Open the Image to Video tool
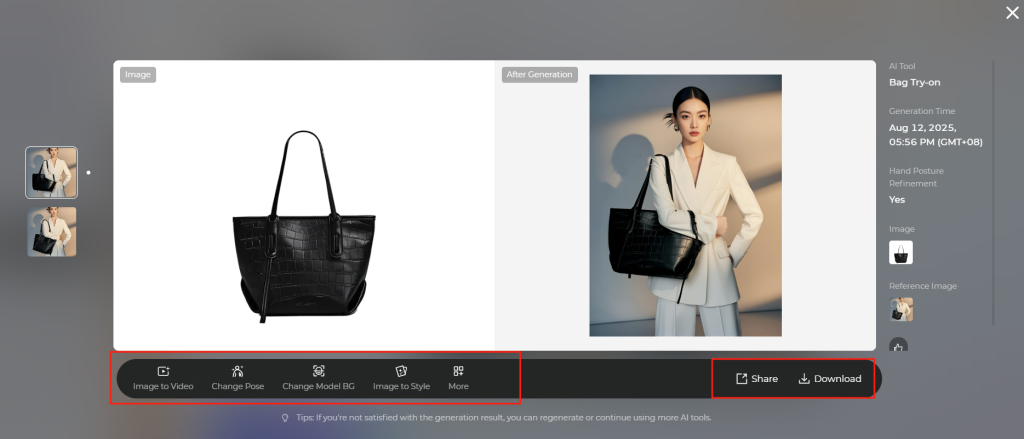 pyautogui.click(x=163, y=378)
